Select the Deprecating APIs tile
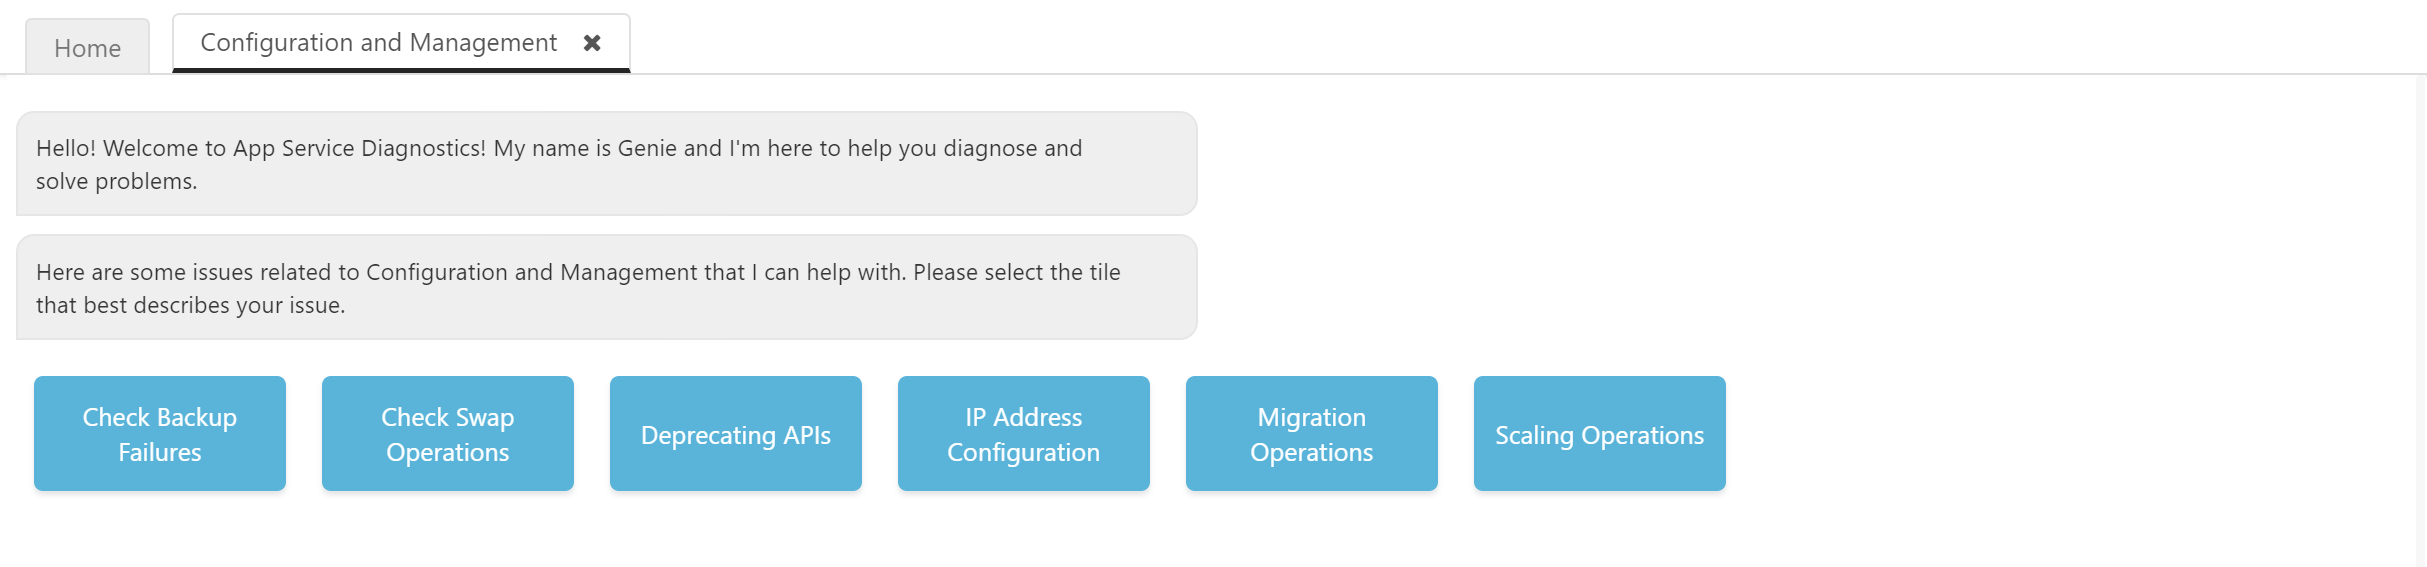Screen dimensions: 2427x567 (736, 434)
